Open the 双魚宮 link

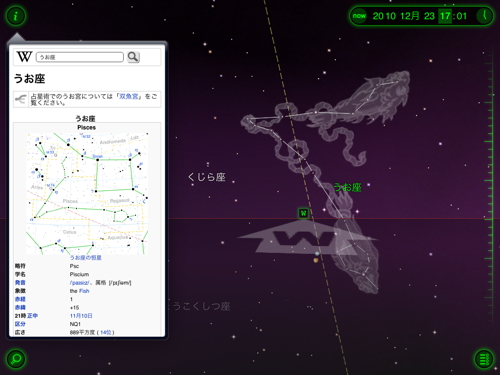pos(128,96)
